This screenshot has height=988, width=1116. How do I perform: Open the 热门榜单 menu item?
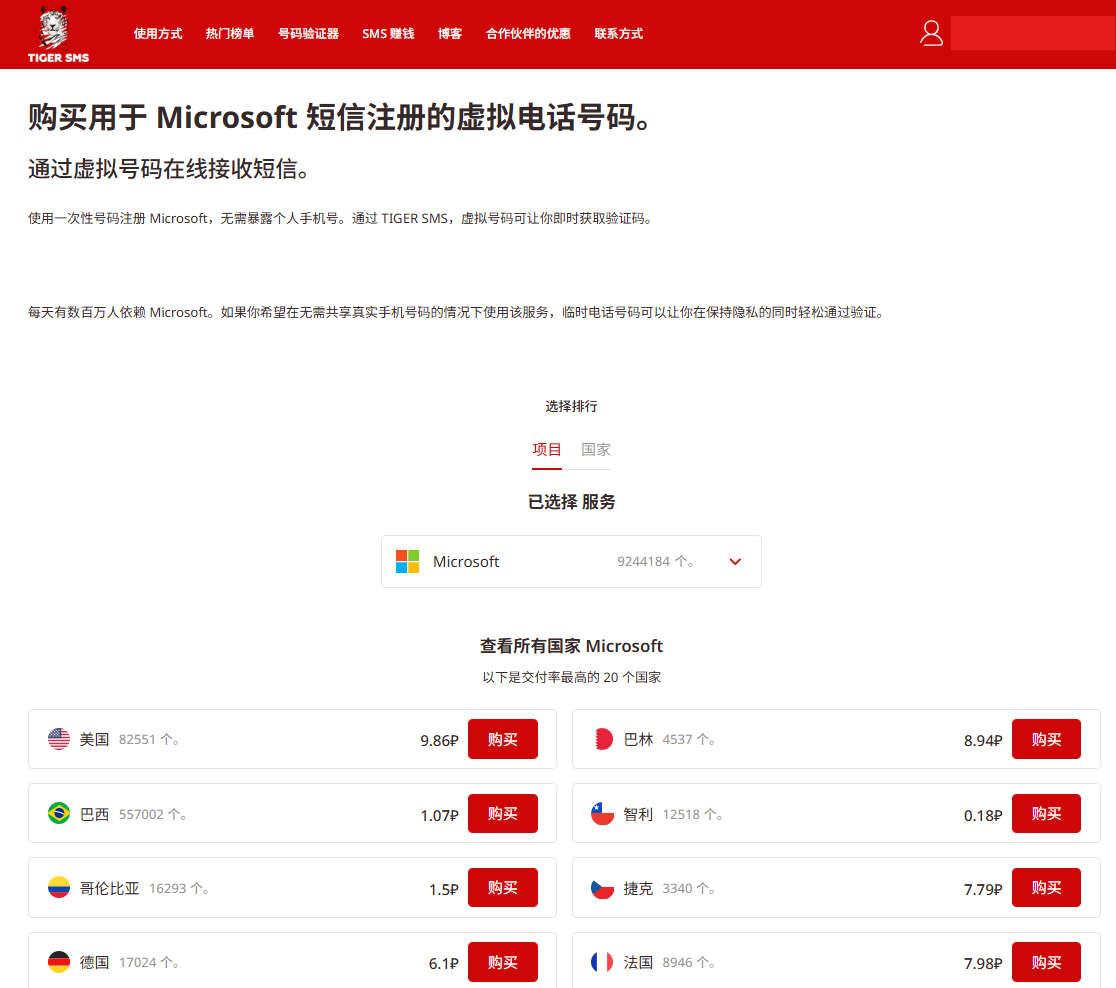coord(230,33)
